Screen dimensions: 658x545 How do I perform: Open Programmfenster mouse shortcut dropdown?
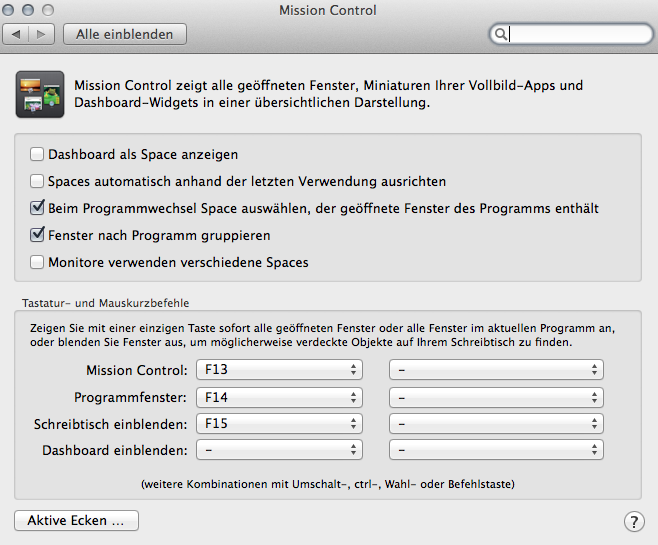[496, 397]
